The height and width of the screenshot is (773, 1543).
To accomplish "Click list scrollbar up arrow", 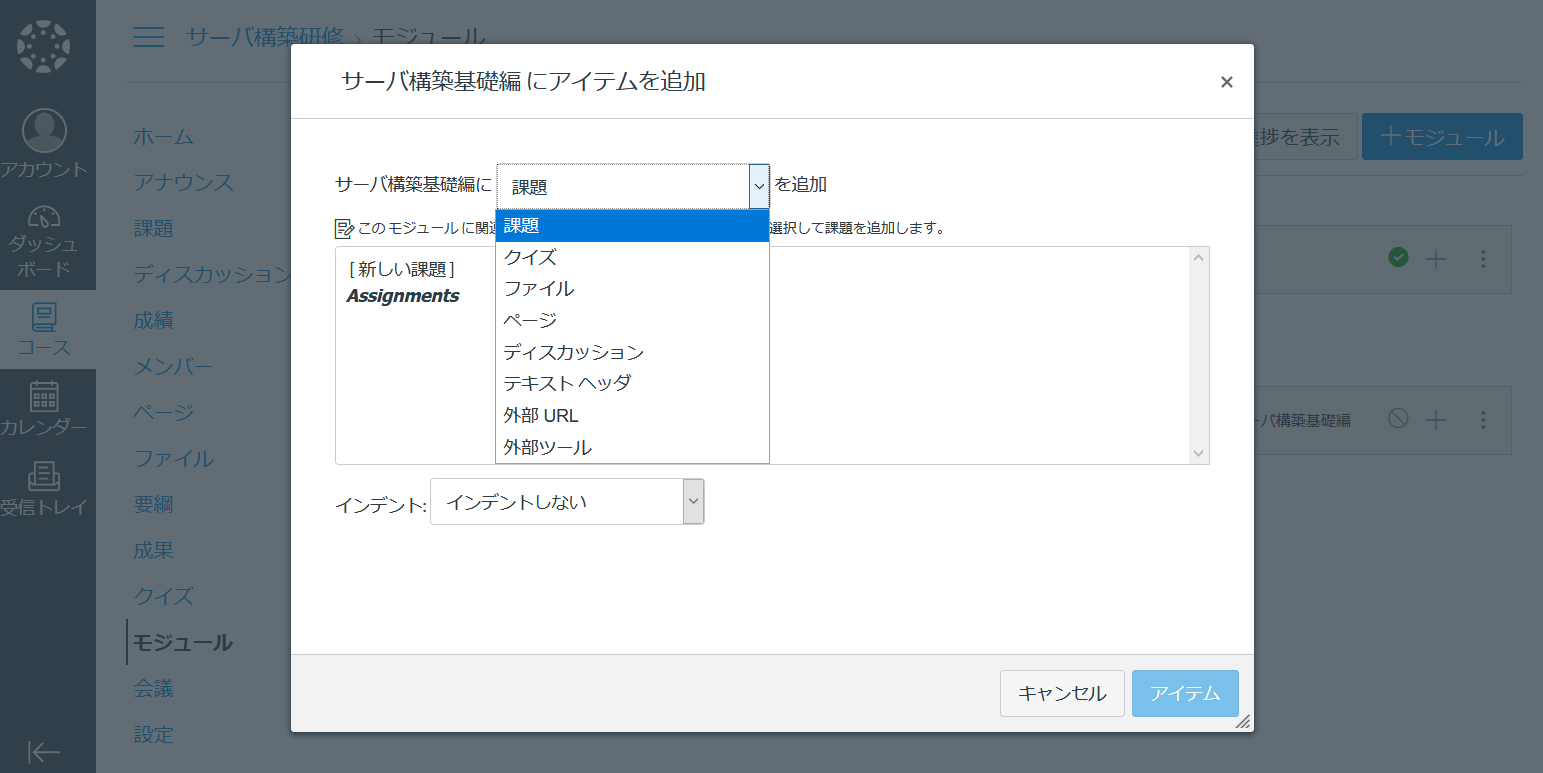I will 1199,257.
